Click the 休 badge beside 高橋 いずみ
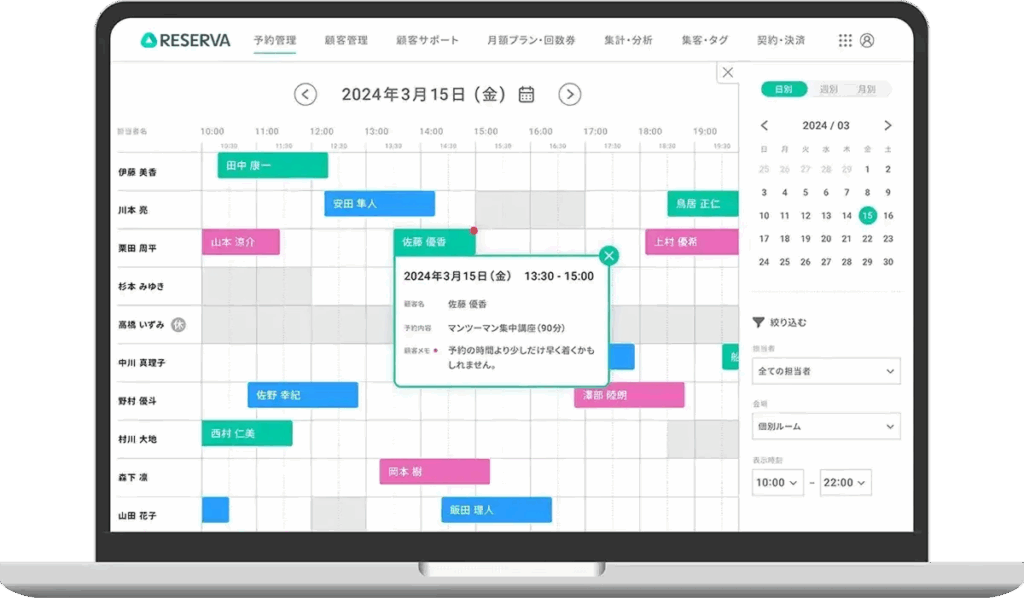 pyautogui.click(x=177, y=324)
